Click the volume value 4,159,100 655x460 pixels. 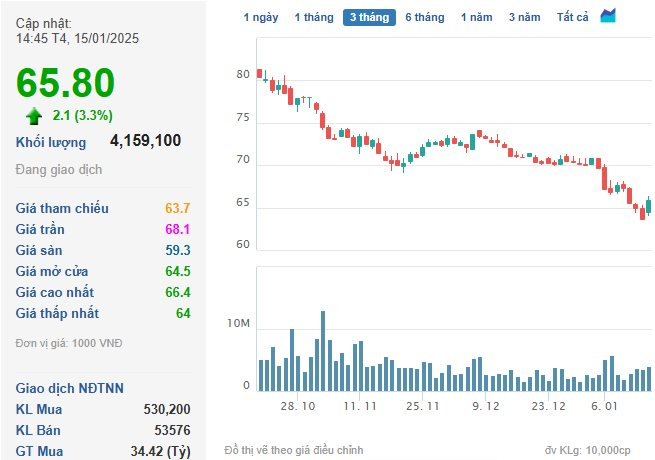pos(145,141)
